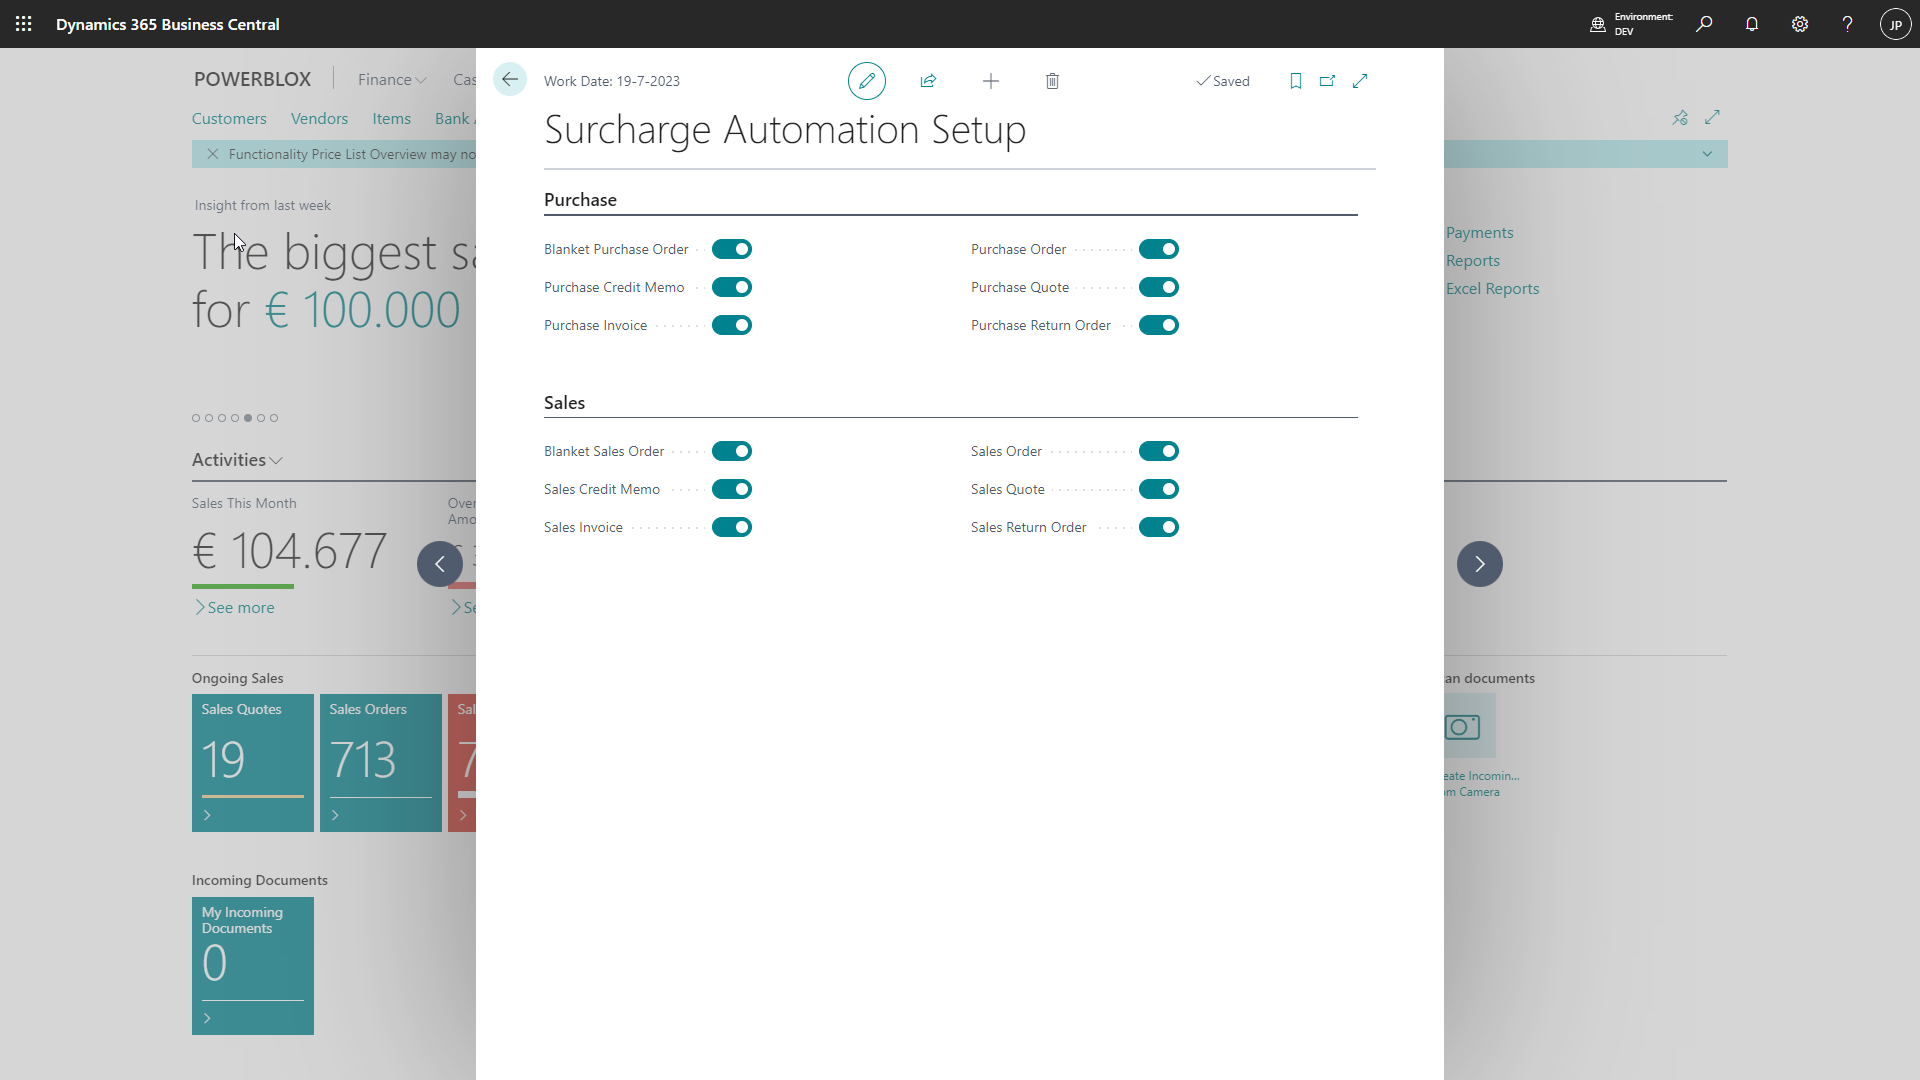Delete the record using the trash icon
The width and height of the screenshot is (1920, 1080).
tap(1052, 81)
